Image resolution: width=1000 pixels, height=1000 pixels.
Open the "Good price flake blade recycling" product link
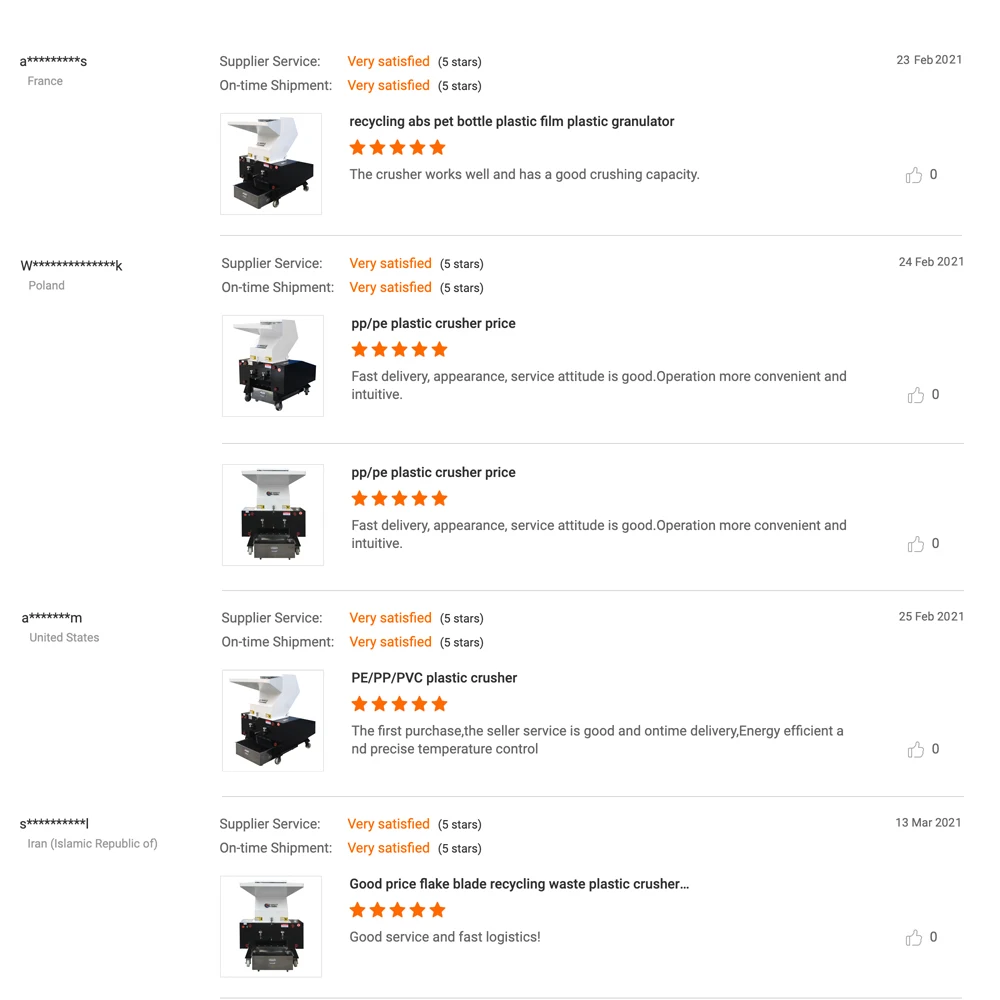[x=519, y=884]
